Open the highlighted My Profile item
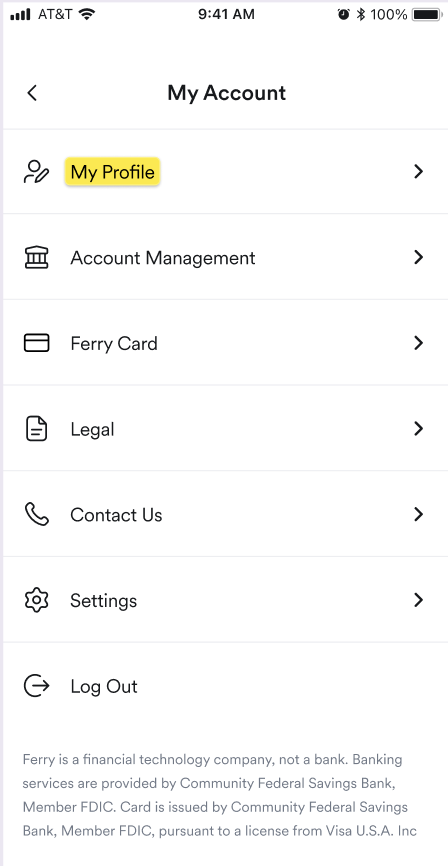Viewport: 448px width, 866px height. [x=113, y=172]
